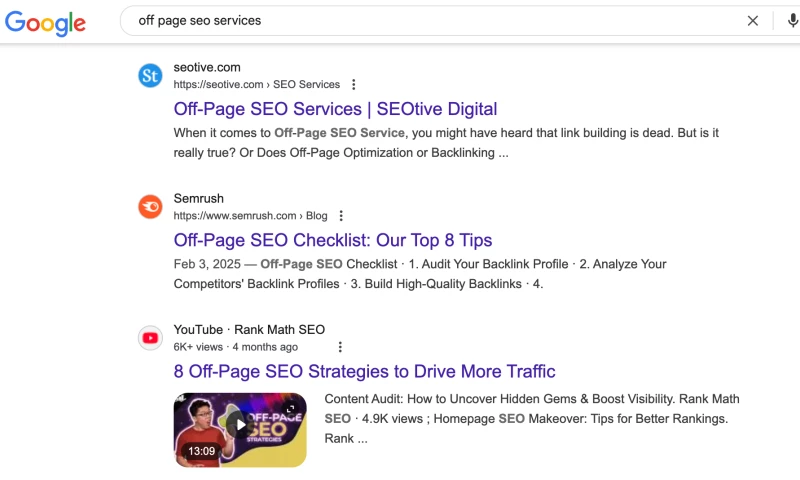The height and width of the screenshot is (480, 800).
Task: Click the search field containing "off page seo services"
Action: (x=430, y=21)
